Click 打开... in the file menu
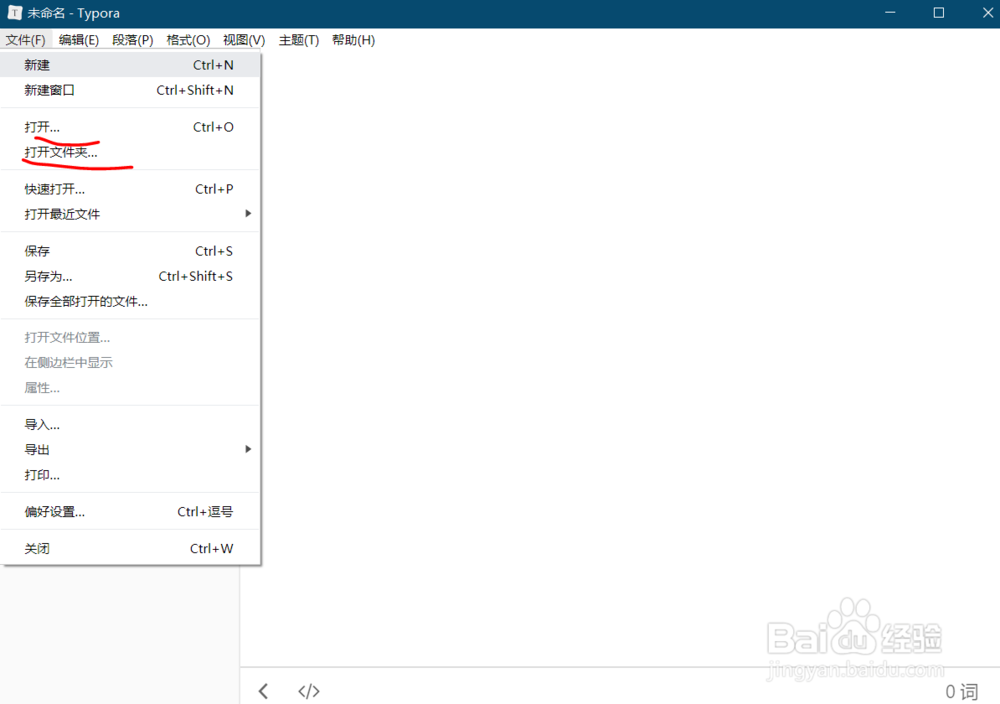Viewport: 1000px width, 704px height. click(x=130, y=127)
